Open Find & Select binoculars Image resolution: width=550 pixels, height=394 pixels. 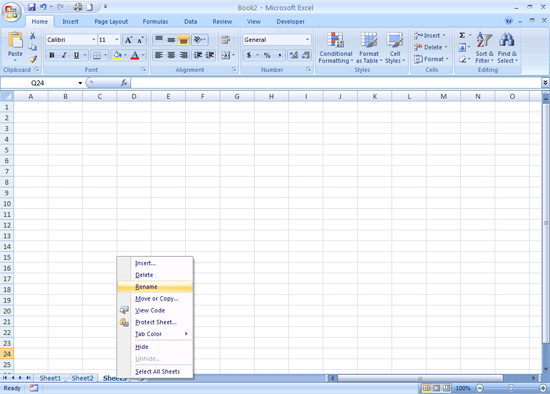pos(507,48)
